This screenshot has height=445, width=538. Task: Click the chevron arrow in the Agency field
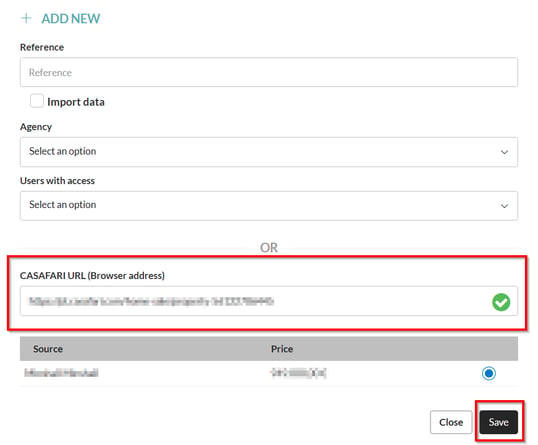[504, 152]
